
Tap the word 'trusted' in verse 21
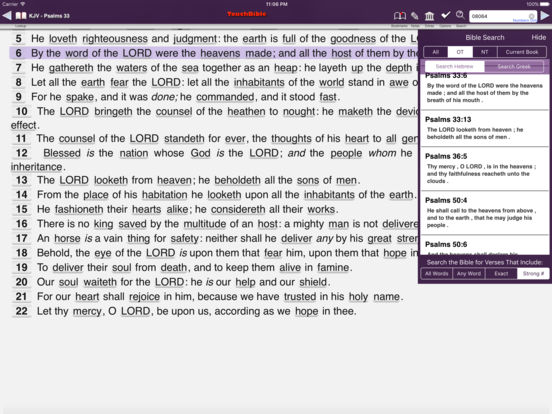[300, 297]
